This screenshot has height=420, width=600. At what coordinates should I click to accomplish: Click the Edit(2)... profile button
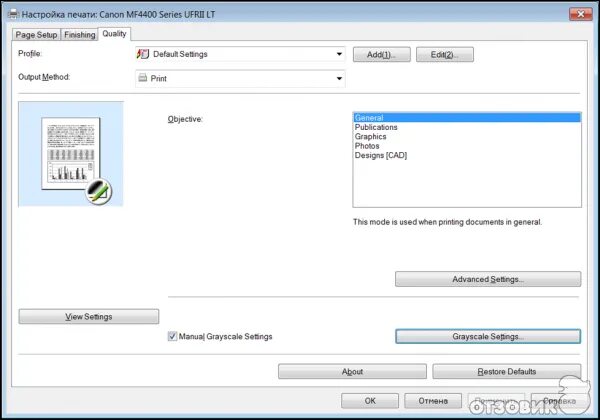[x=445, y=54]
